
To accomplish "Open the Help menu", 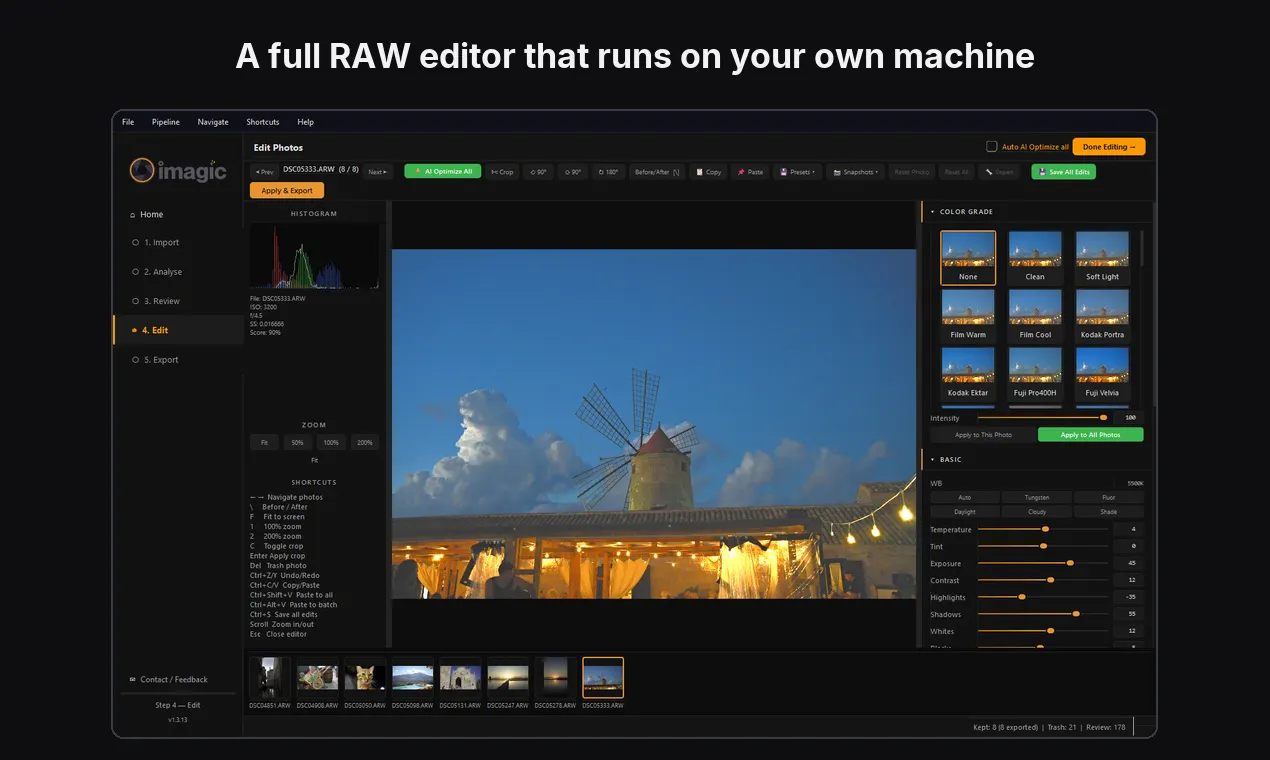I will coord(306,122).
